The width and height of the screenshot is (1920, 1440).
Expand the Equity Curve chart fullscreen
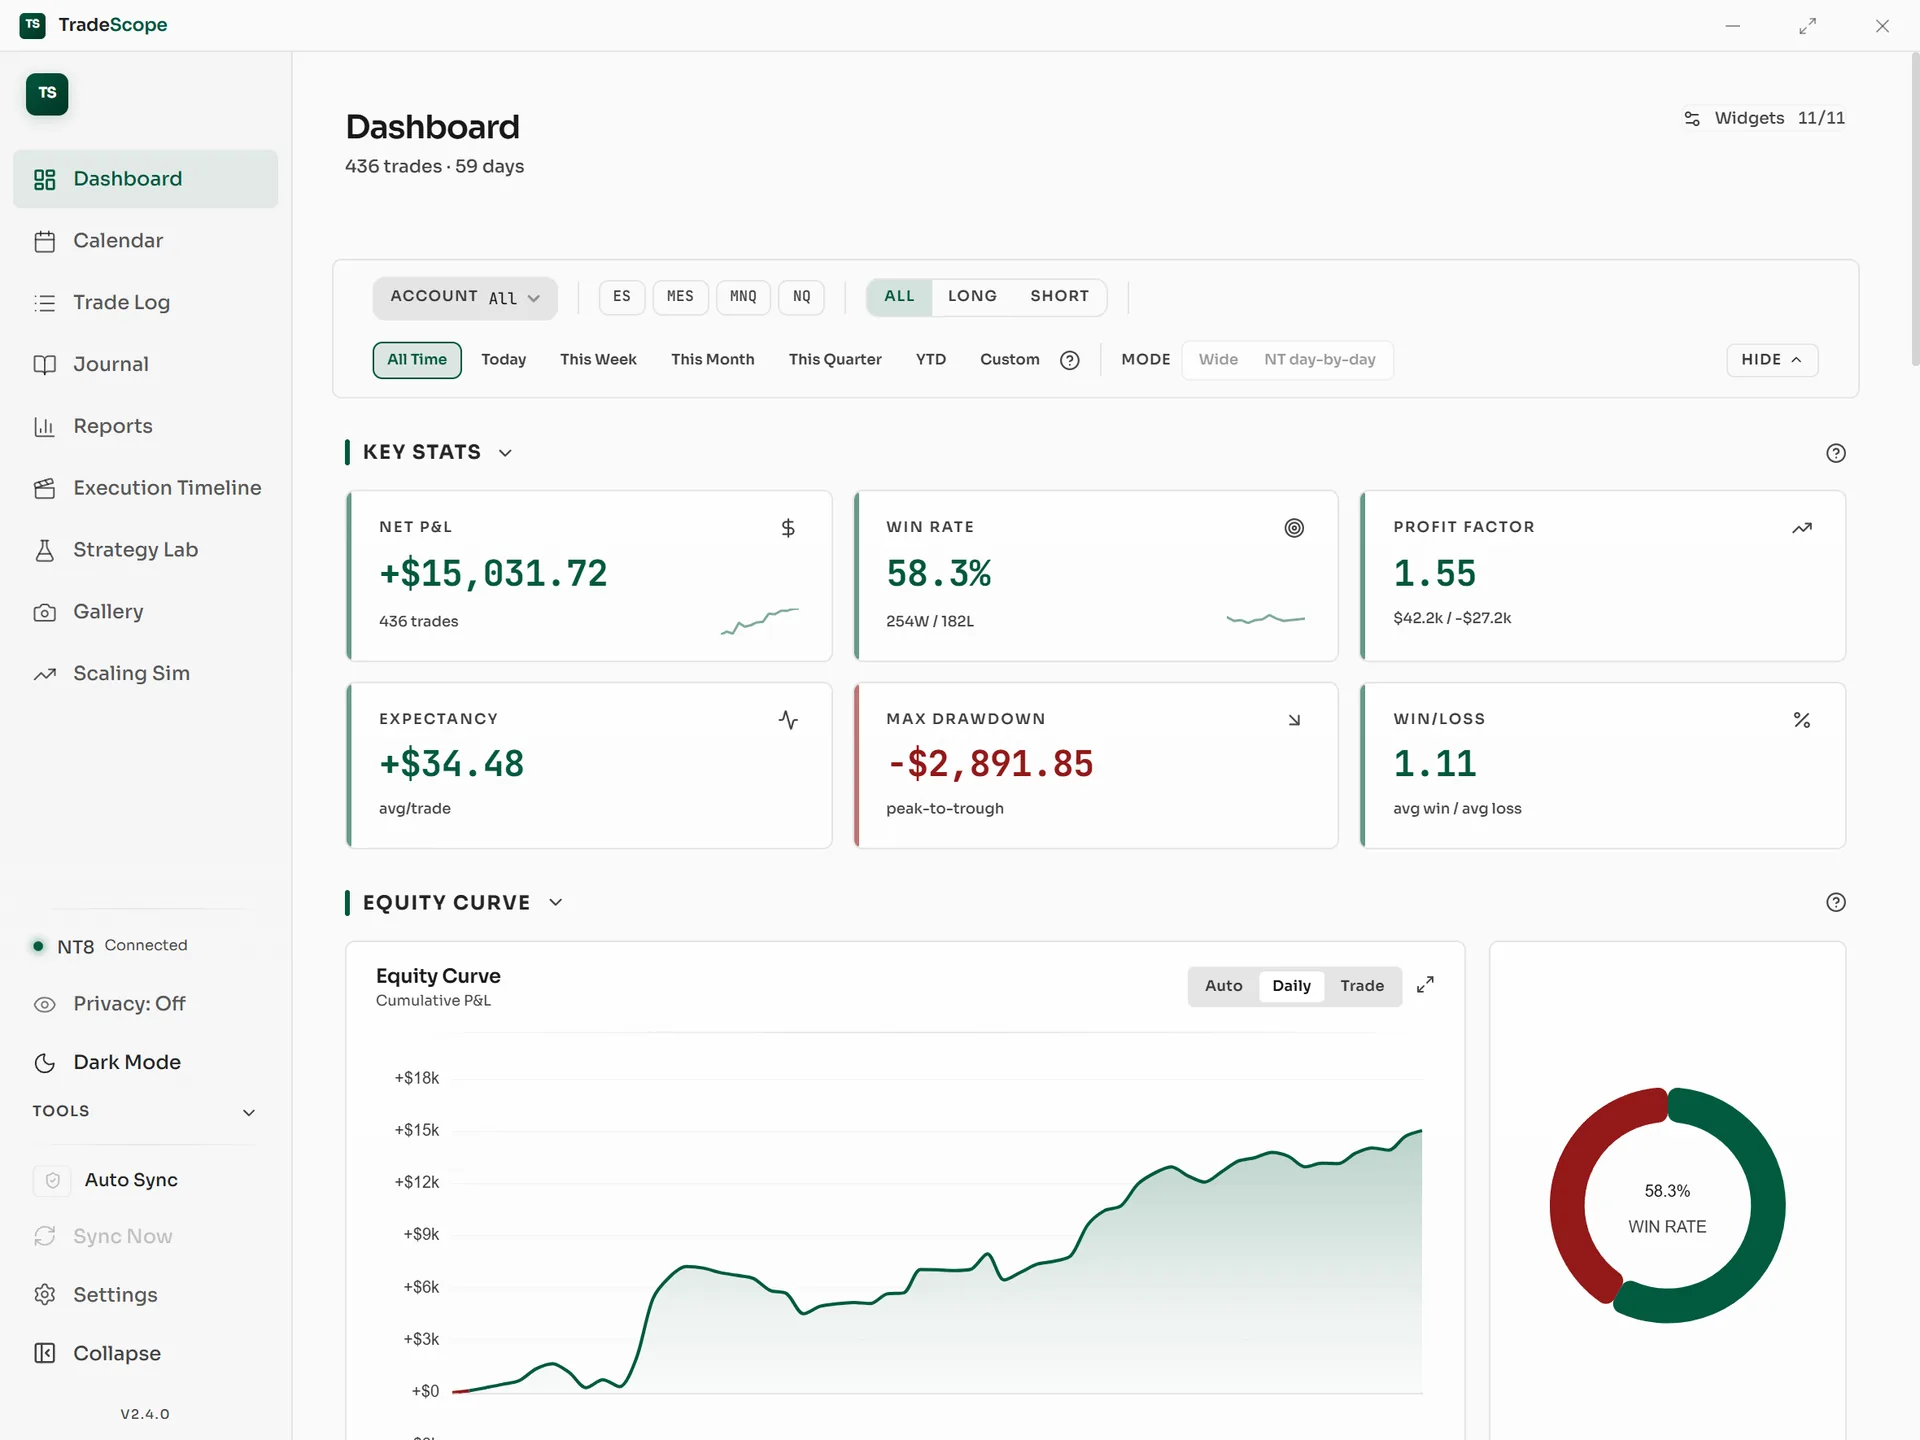(1425, 985)
